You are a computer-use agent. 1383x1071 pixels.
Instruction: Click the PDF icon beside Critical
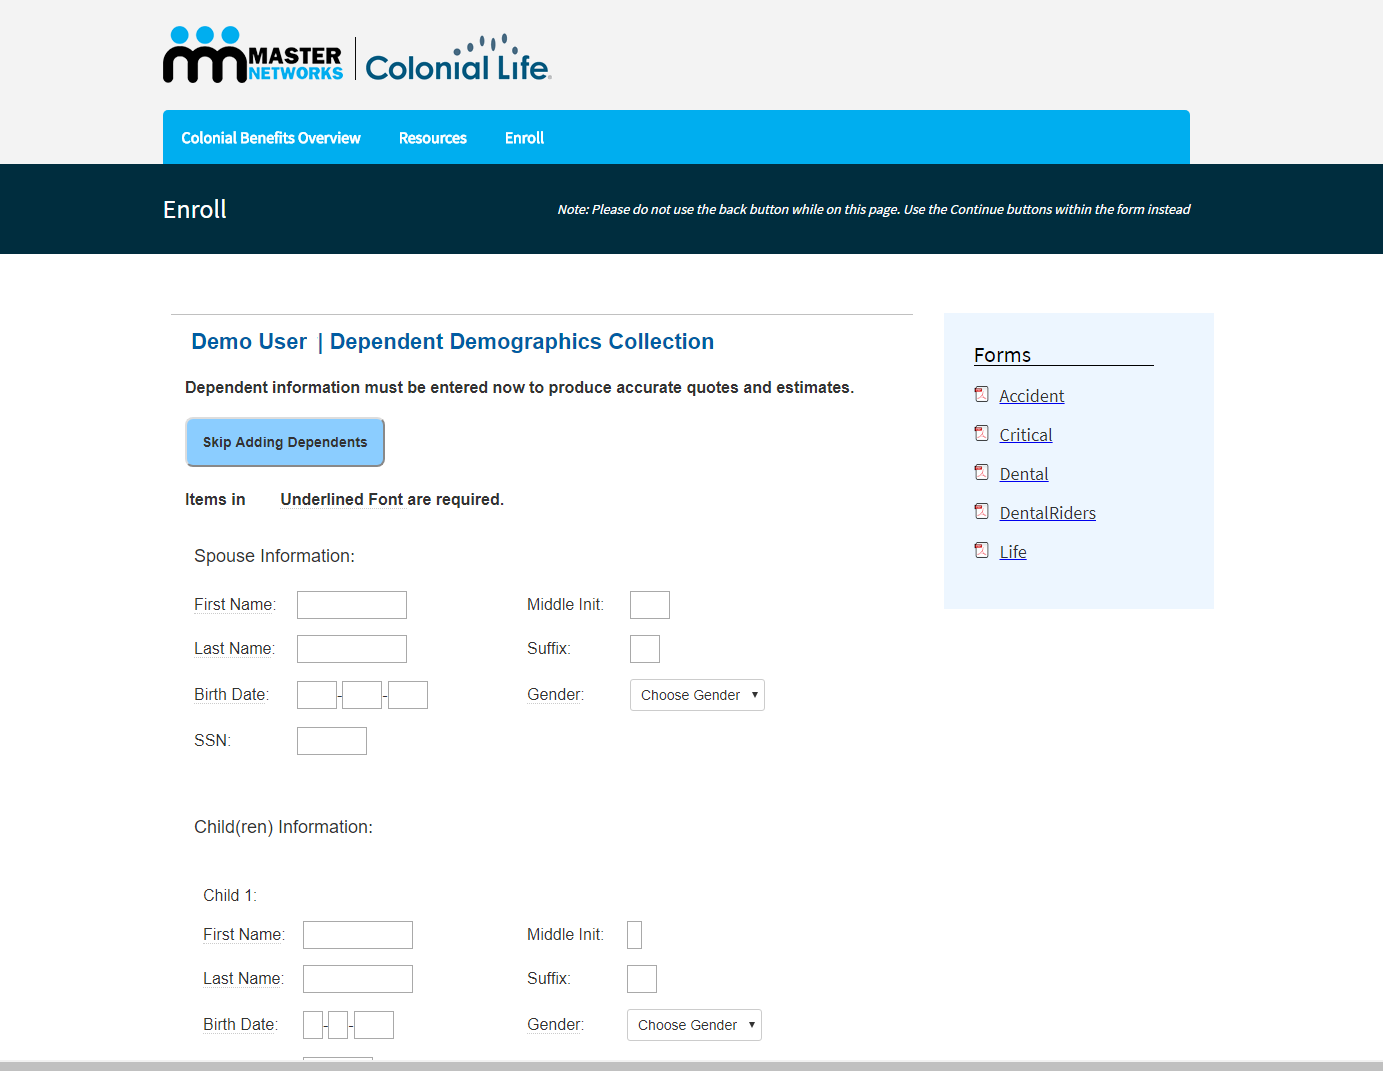981,434
